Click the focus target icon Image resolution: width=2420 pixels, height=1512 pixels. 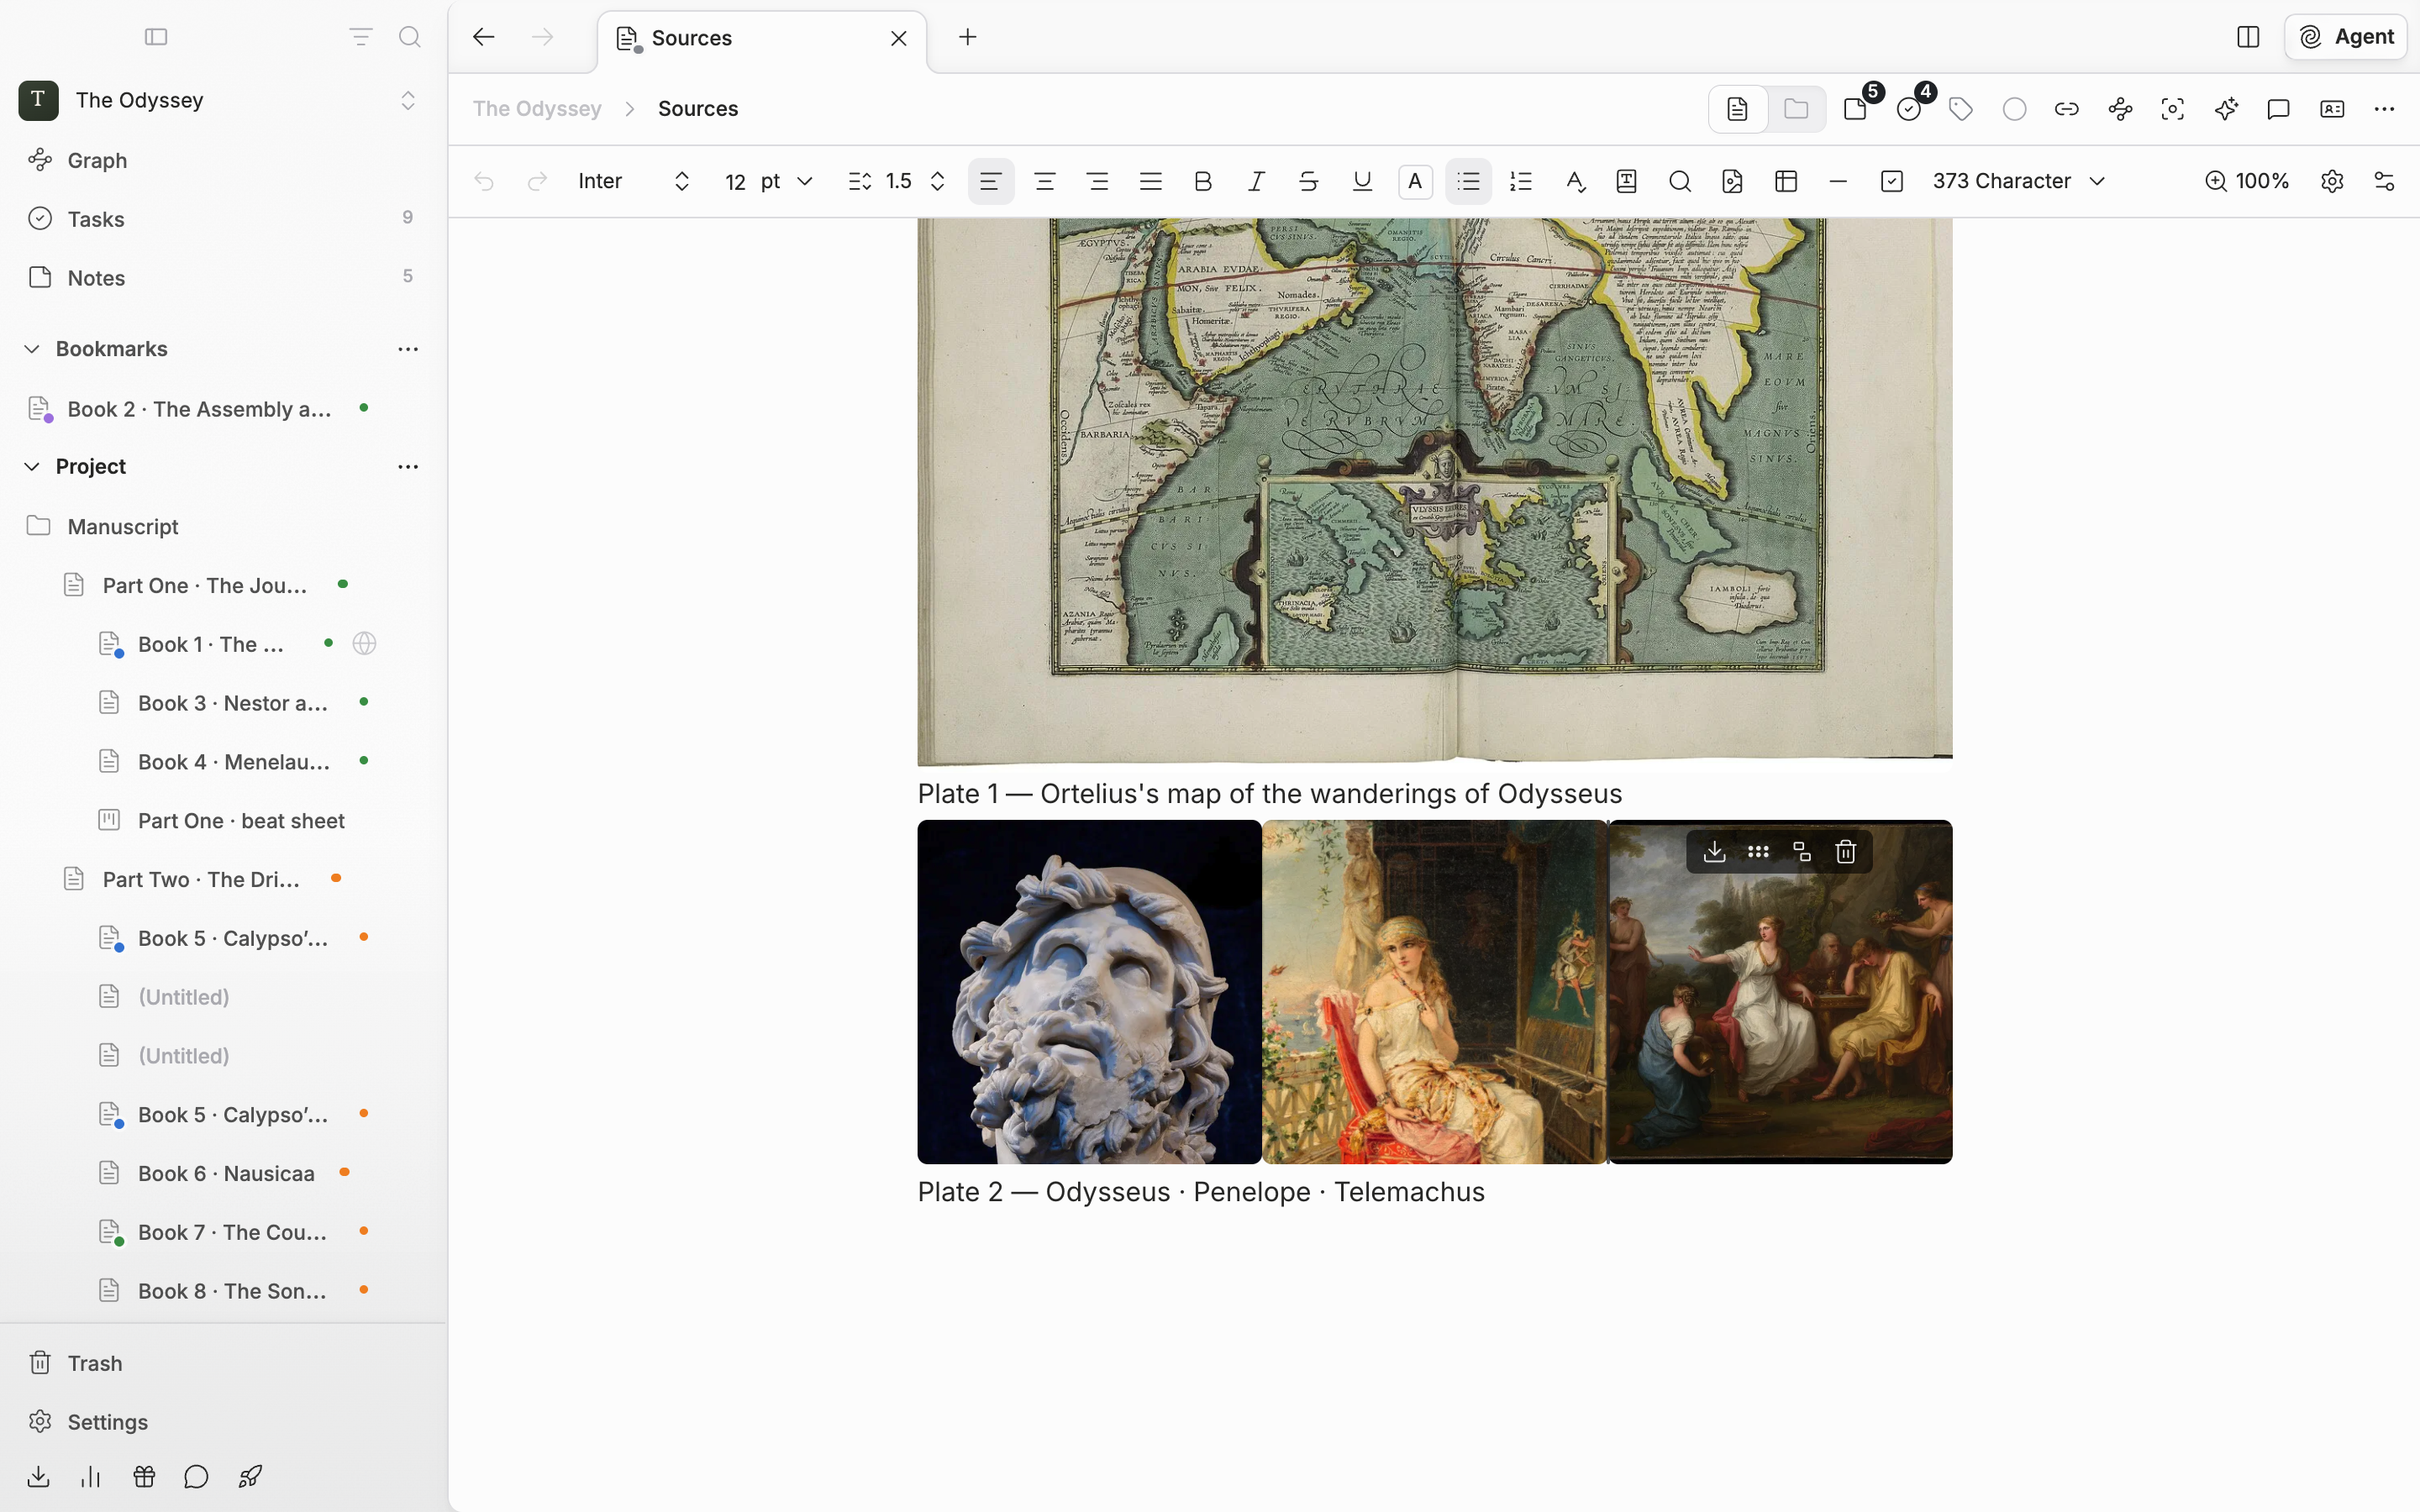click(x=2172, y=109)
